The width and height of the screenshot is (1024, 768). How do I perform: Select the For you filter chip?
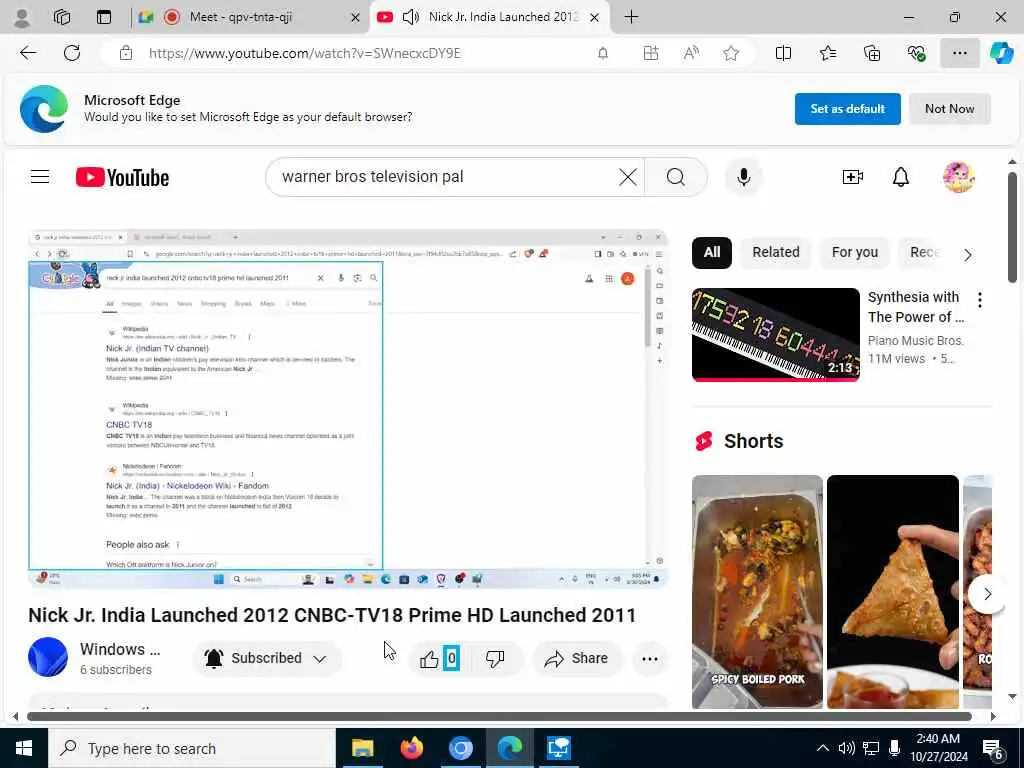coord(855,252)
